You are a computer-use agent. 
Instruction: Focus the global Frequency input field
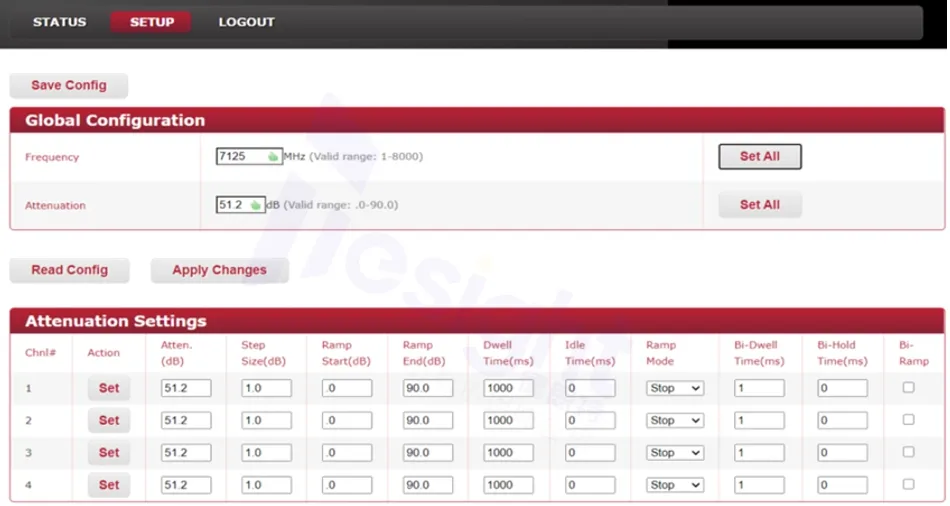[x=240, y=157]
